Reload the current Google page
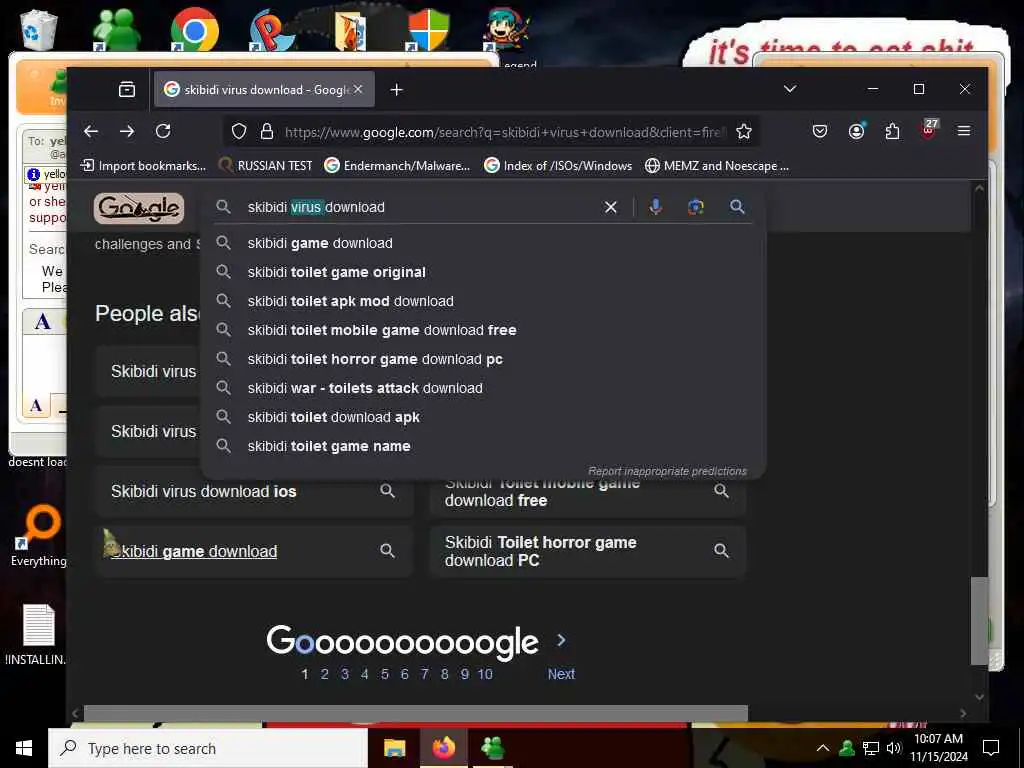 coord(163,131)
